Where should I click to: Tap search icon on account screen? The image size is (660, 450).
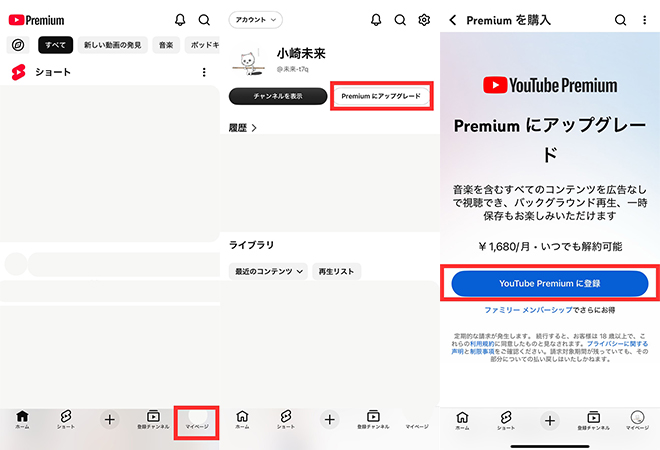[400, 20]
